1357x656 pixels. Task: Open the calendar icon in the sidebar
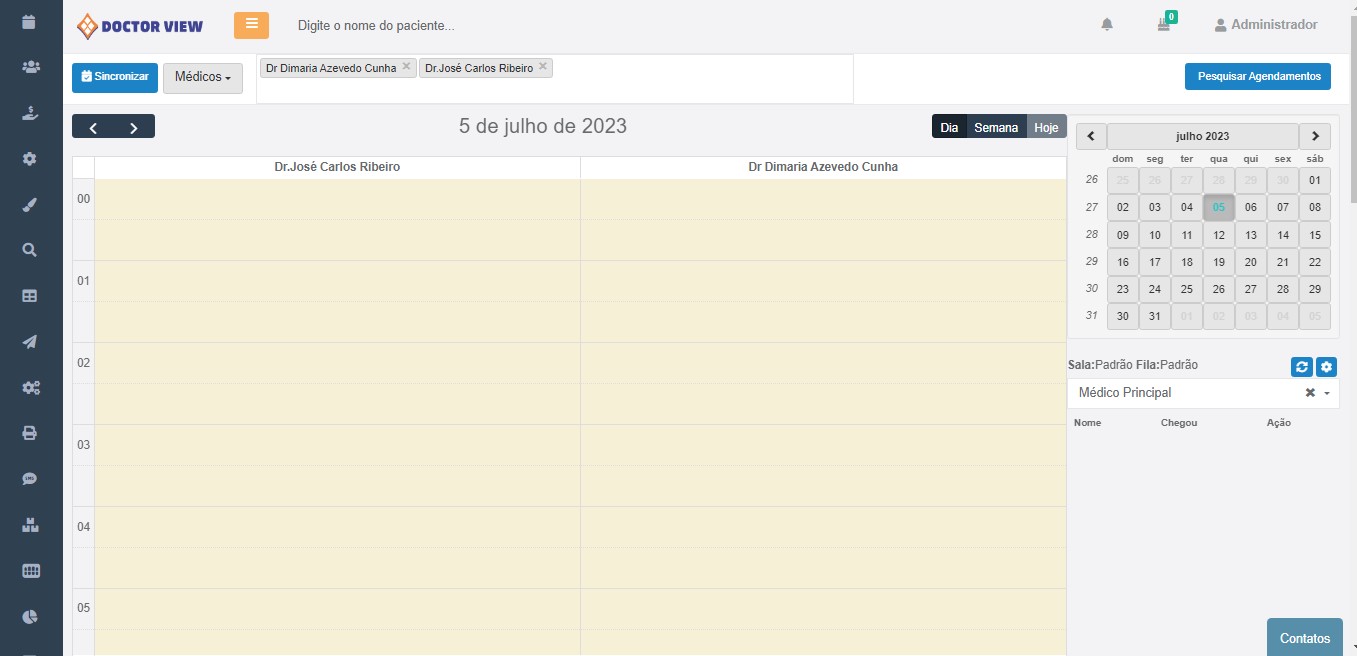[30, 21]
